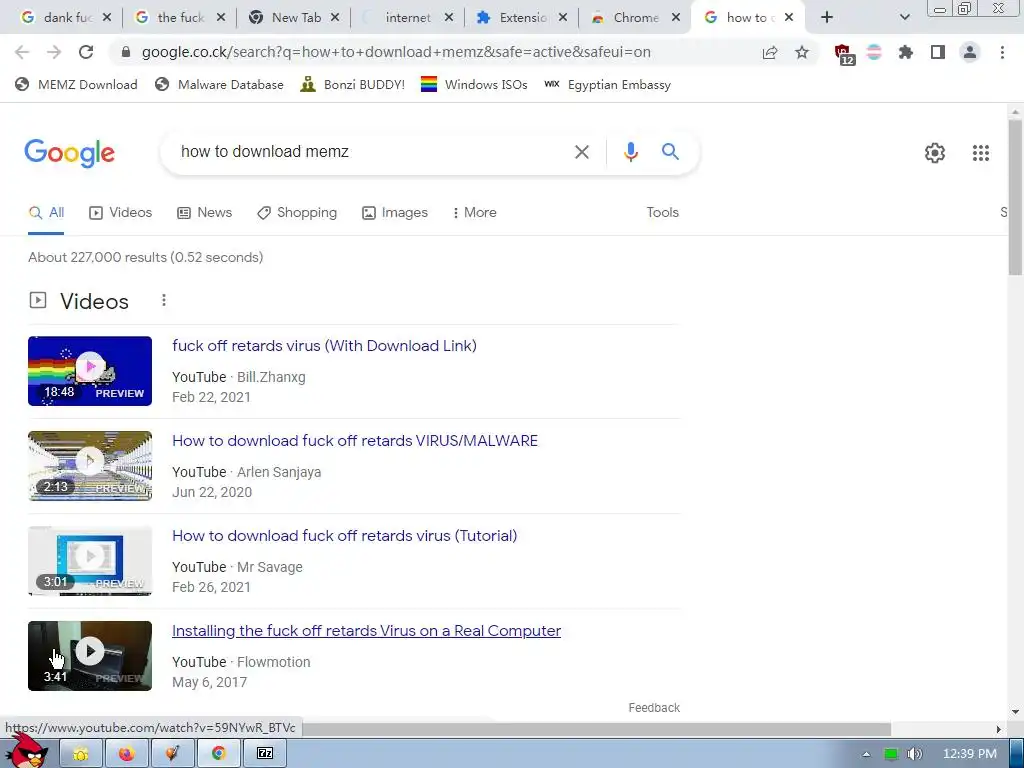Send Feedback on video results

tap(654, 708)
